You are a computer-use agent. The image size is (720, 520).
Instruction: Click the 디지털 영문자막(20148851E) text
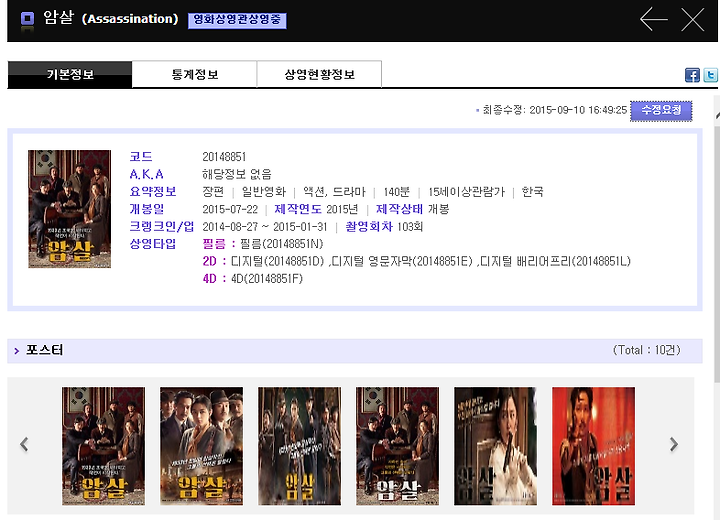click(401, 261)
